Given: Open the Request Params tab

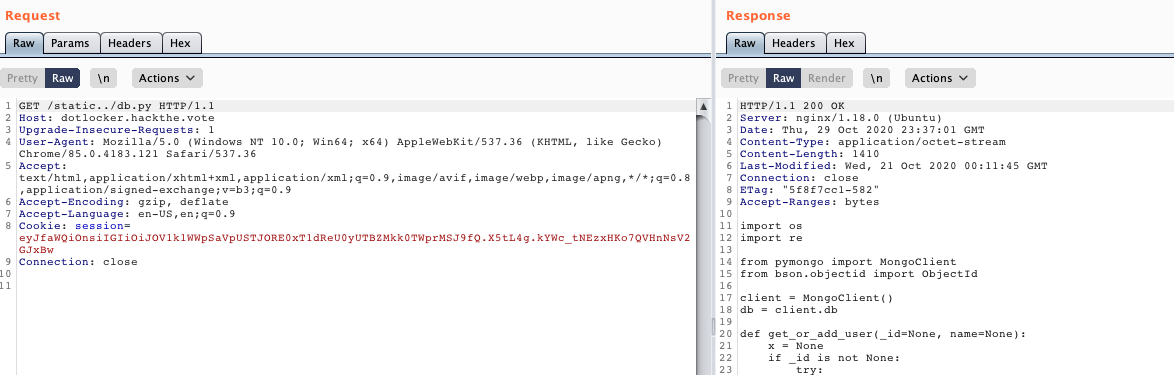Looking at the screenshot, I should pyautogui.click(x=70, y=43).
